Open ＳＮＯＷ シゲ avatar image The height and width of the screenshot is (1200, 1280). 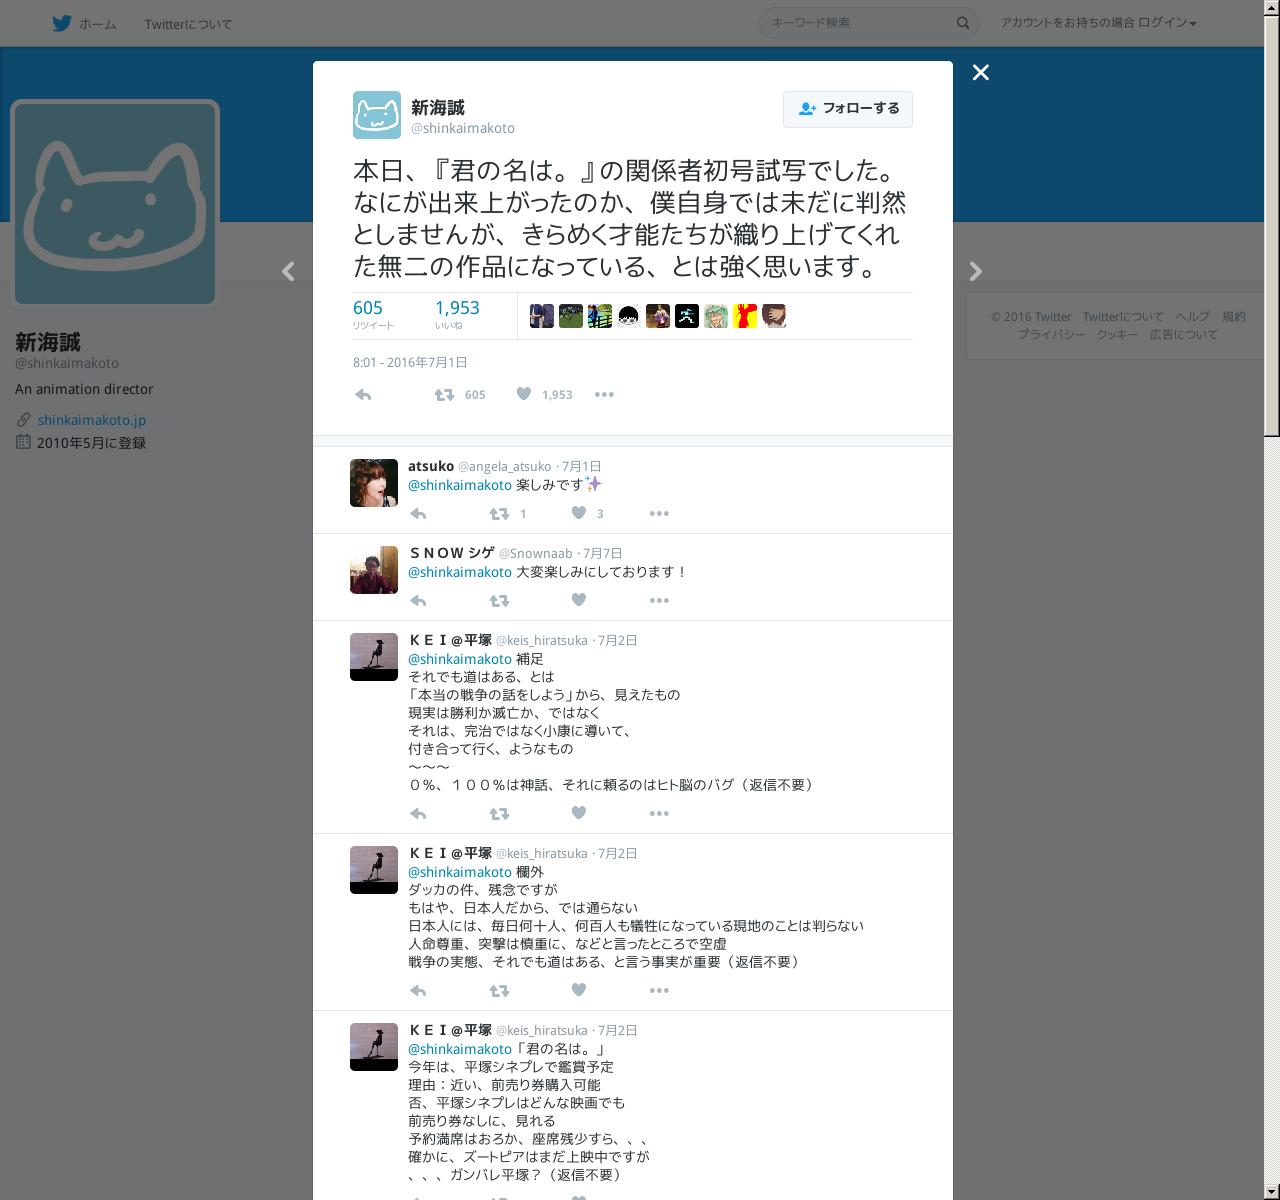[x=374, y=570]
